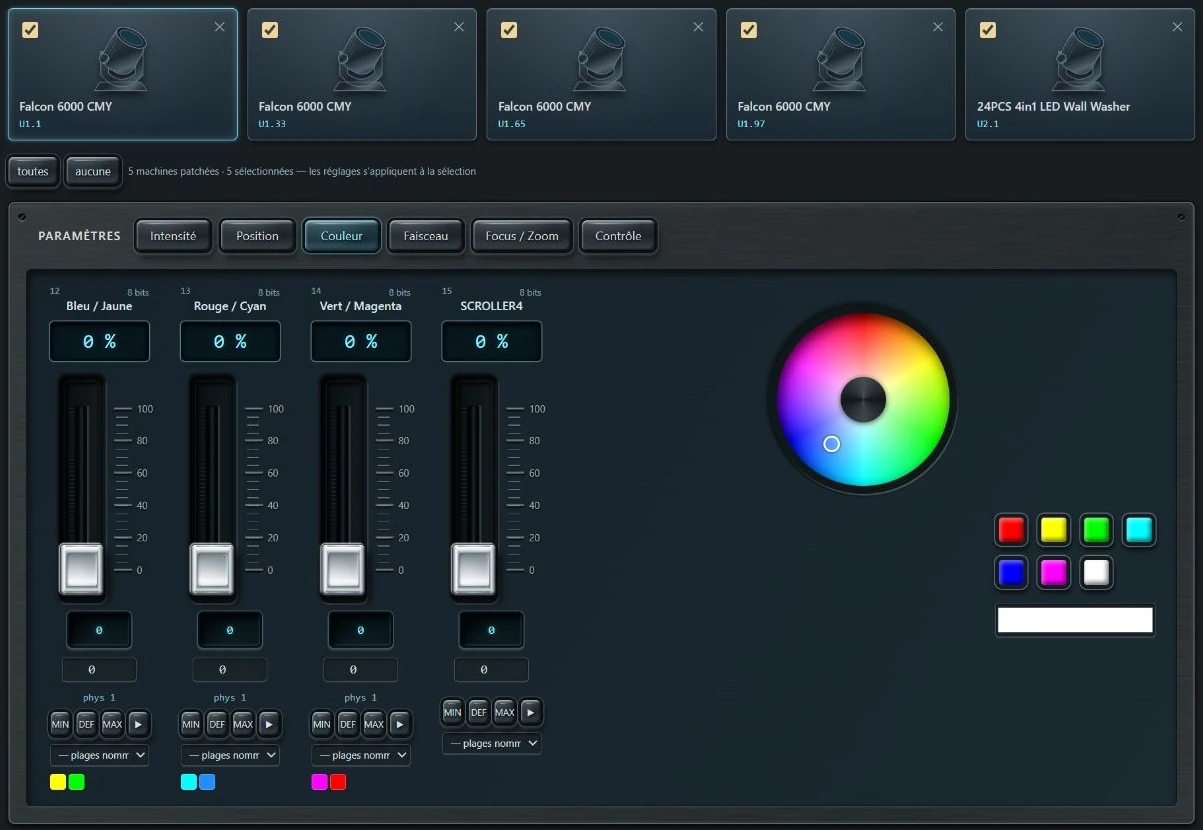Open the Contrôle parameter tab

click(618, 236)
